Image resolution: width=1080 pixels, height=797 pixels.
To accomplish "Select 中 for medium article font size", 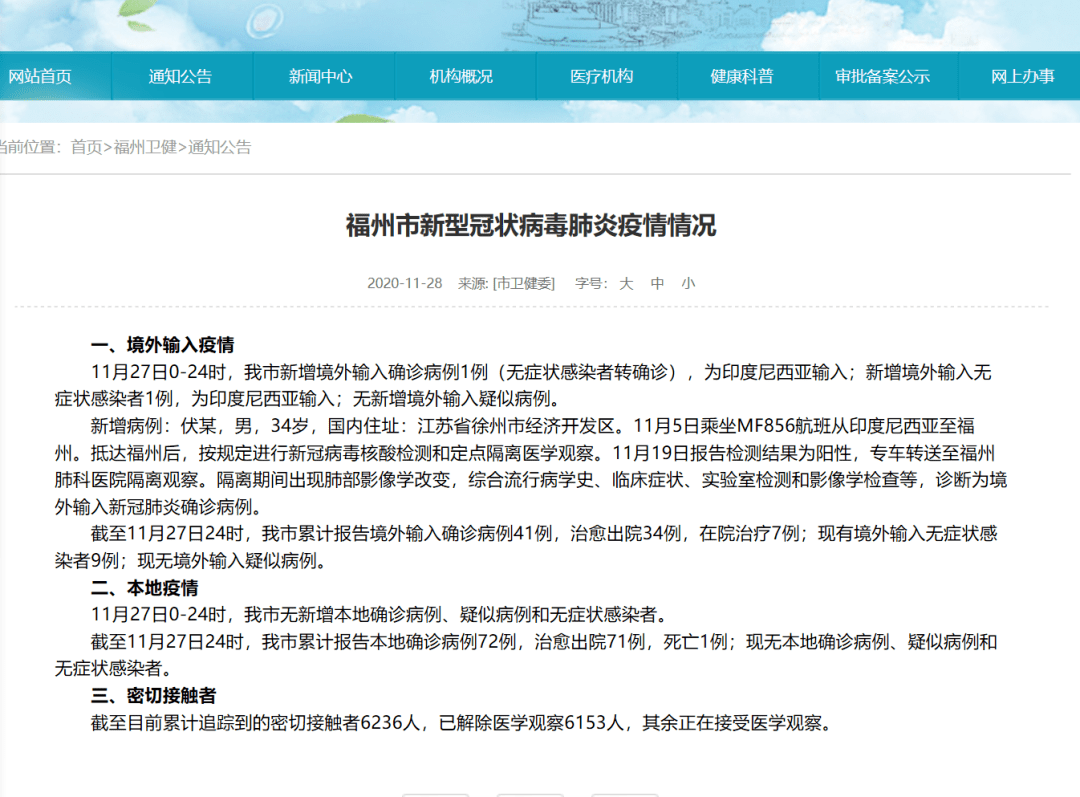I will (x=657, y=283).
